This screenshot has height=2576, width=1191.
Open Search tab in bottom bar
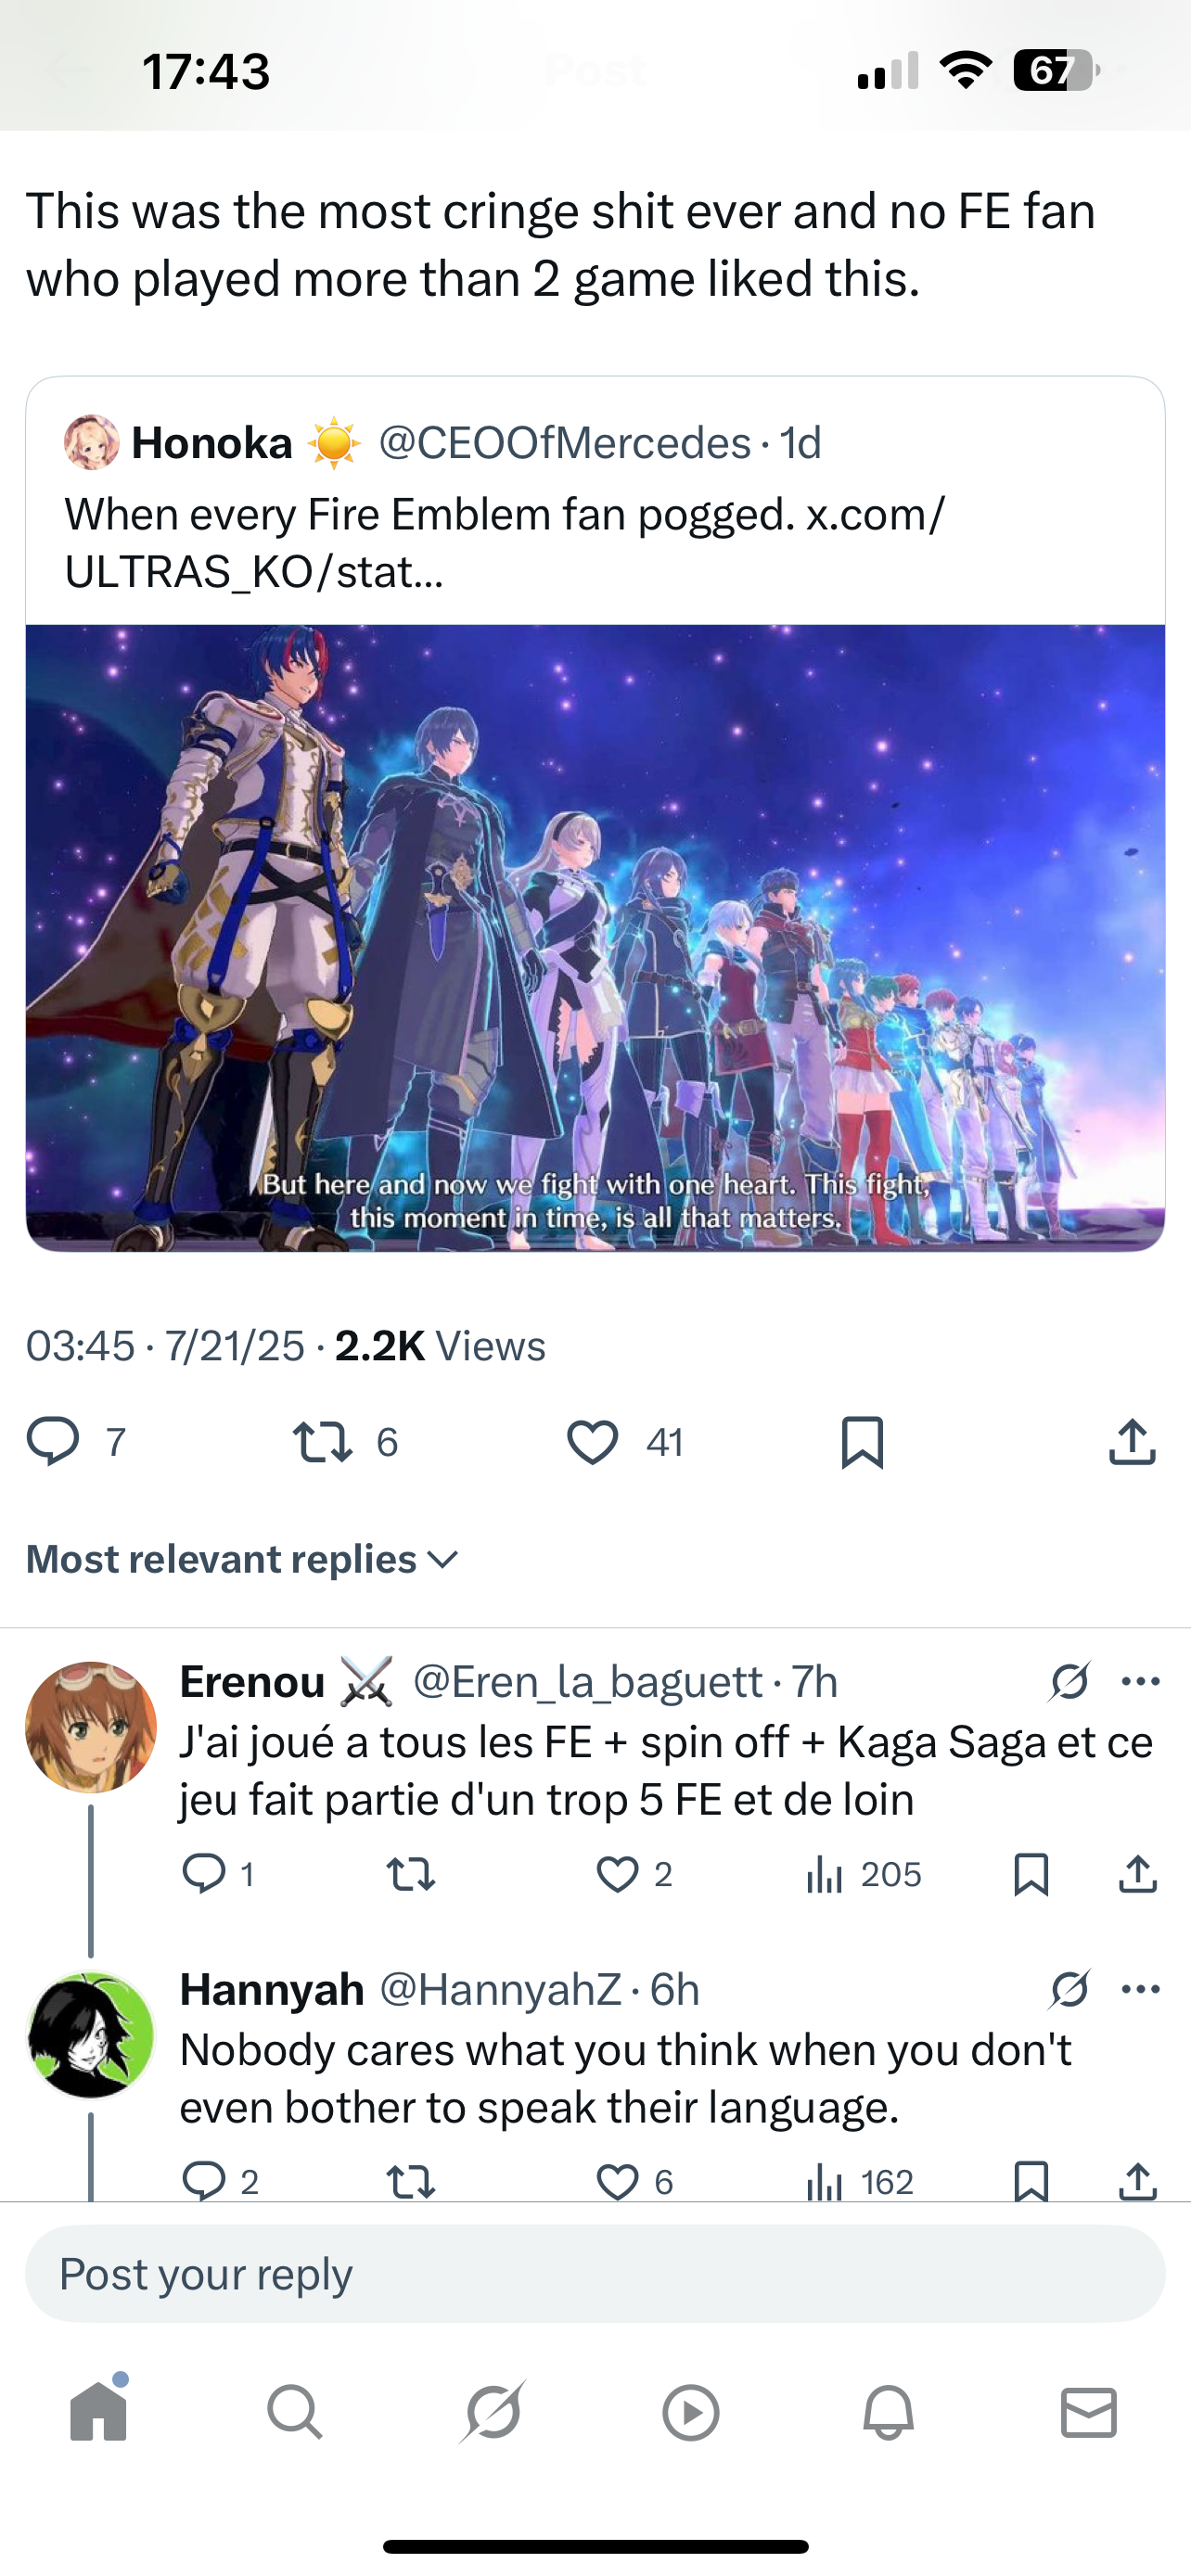pos(295,2413)
